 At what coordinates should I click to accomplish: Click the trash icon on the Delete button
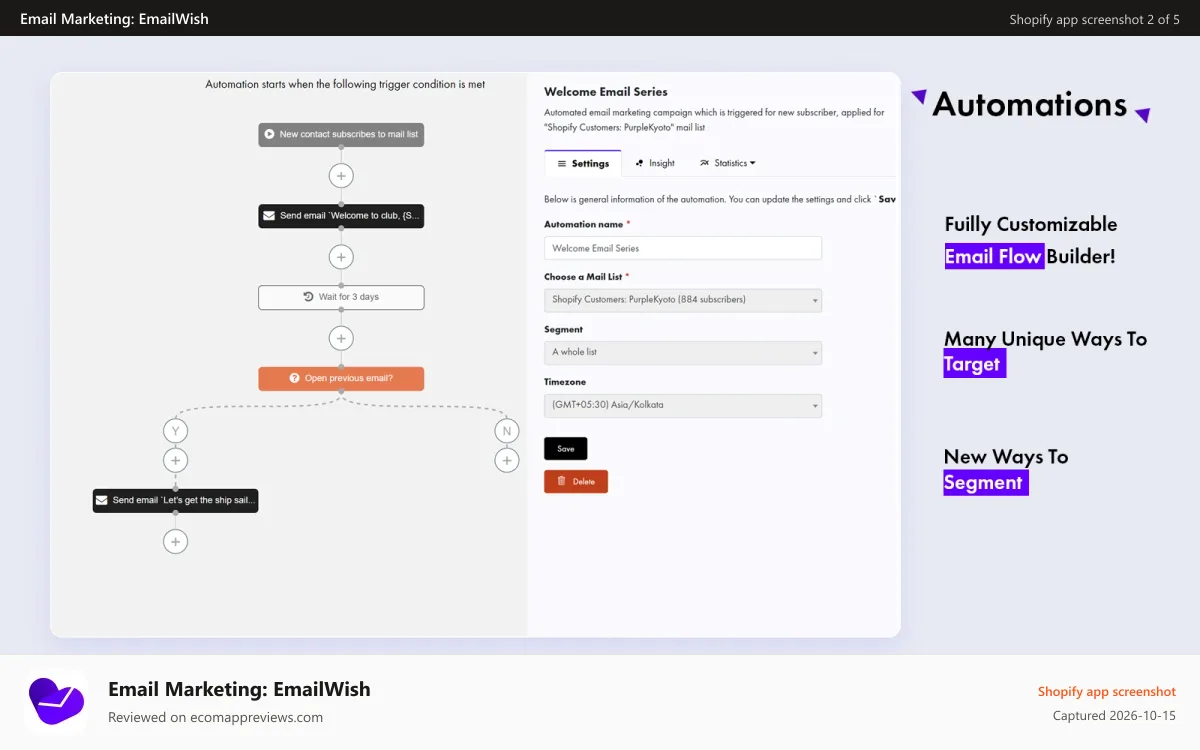[561, 481]
